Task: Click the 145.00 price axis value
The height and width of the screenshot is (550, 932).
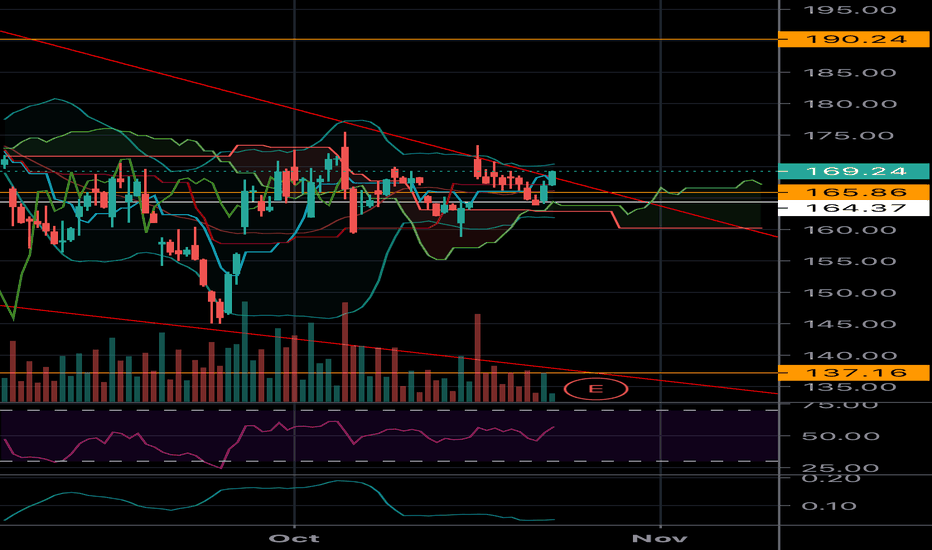Action: click(849, 324)
